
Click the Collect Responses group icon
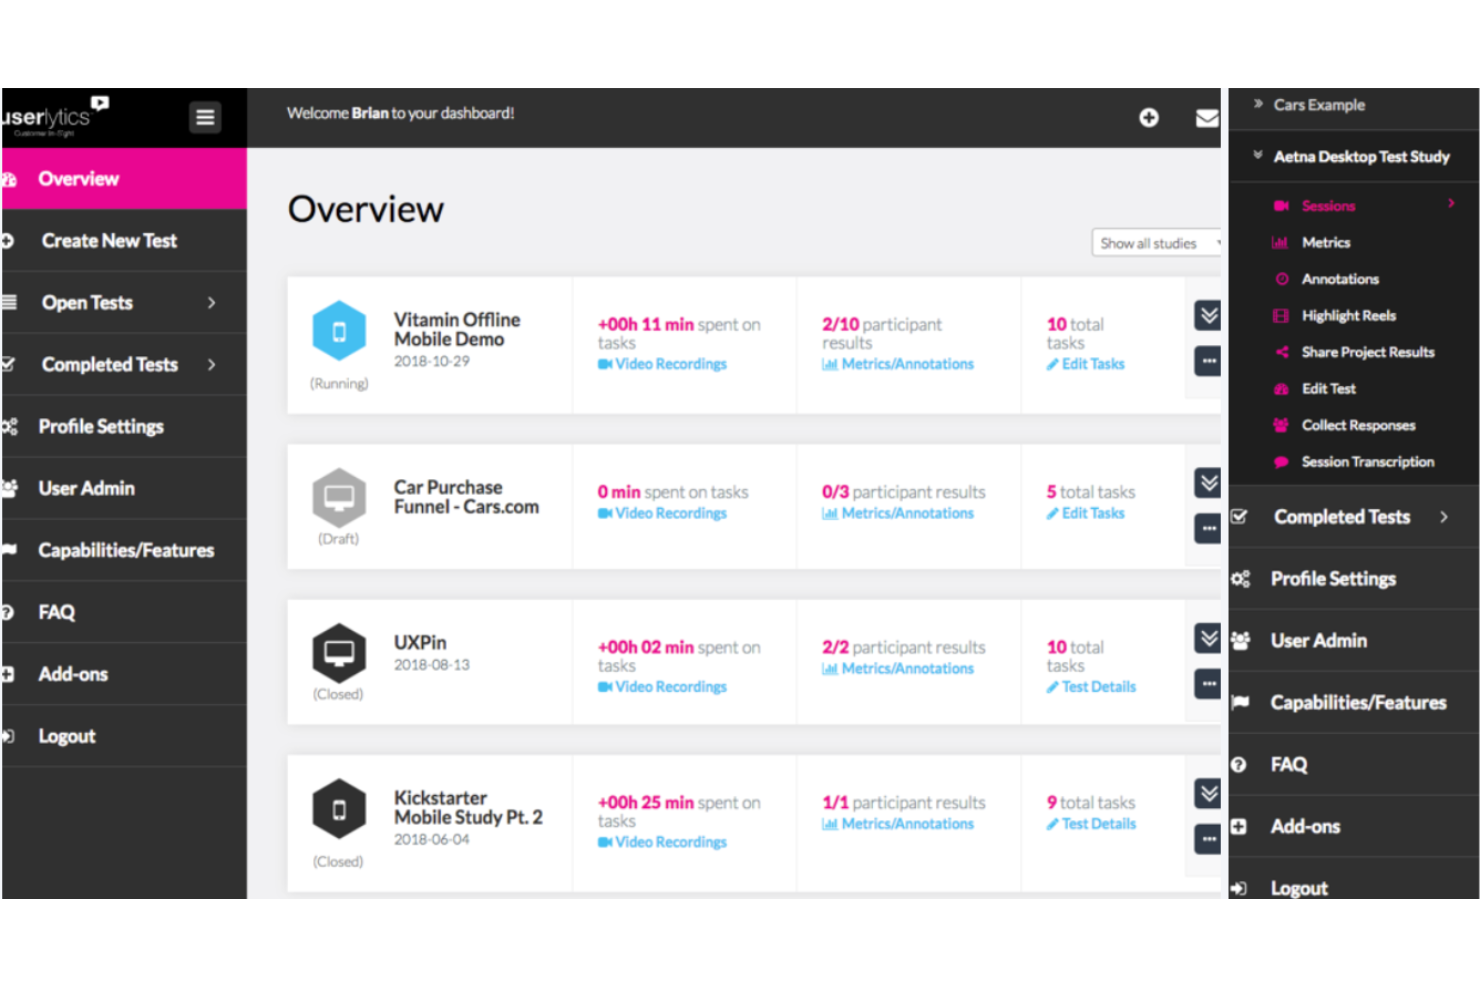click(1281, 424)
